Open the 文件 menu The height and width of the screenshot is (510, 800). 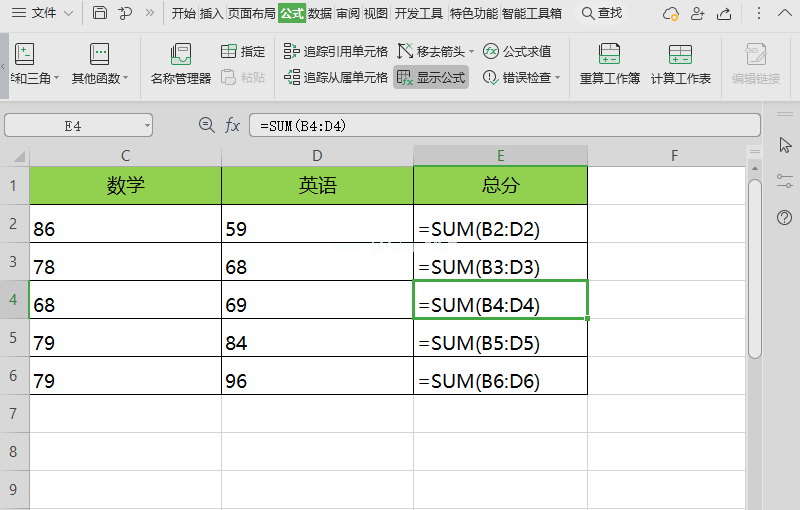pyautogui.click(x=42, y=13)
